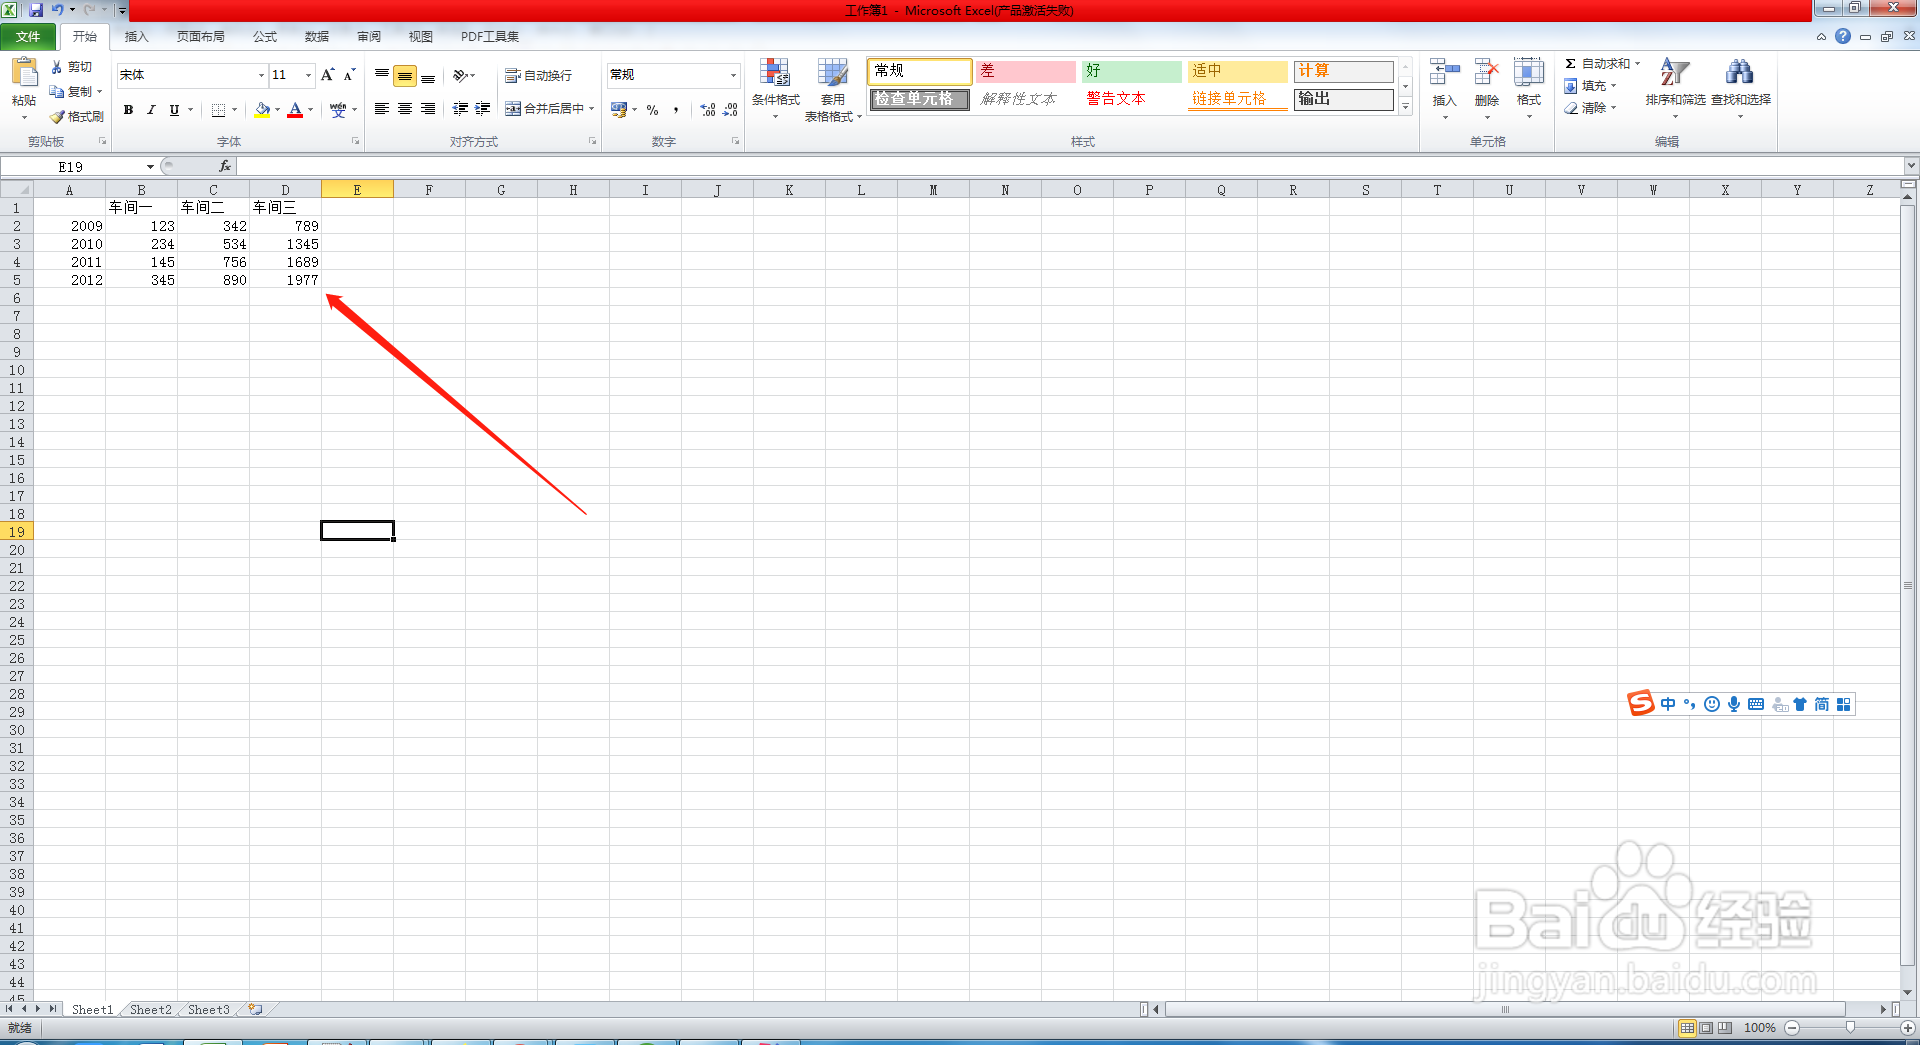Open Sort and Filter menu
Image resolution: width=1920 pixels, height=1045 pixels.
coord(1676,89)
